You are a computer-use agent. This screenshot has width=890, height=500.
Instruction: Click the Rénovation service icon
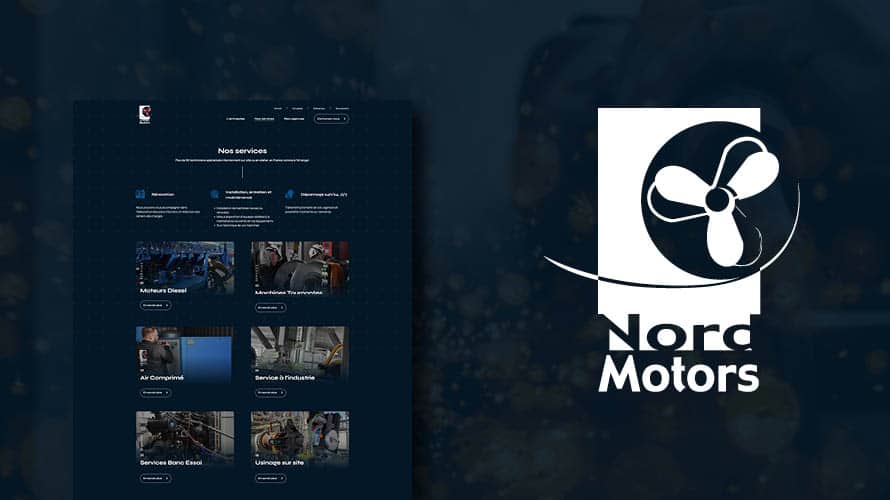point(140,194)
